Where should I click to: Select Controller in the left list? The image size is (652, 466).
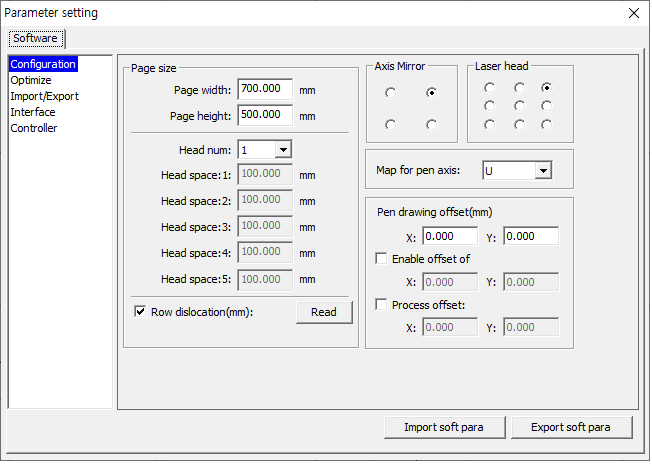[x=33, y=128]
